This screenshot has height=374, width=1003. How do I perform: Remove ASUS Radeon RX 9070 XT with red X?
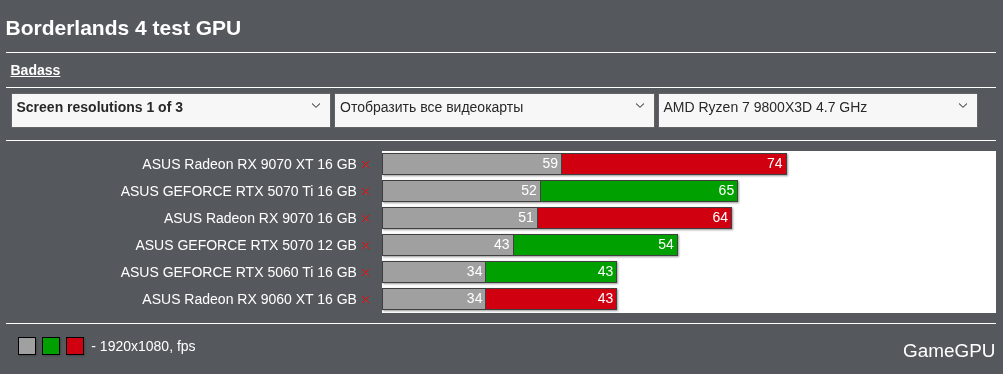pyautogui.click(x=365, y=164)
